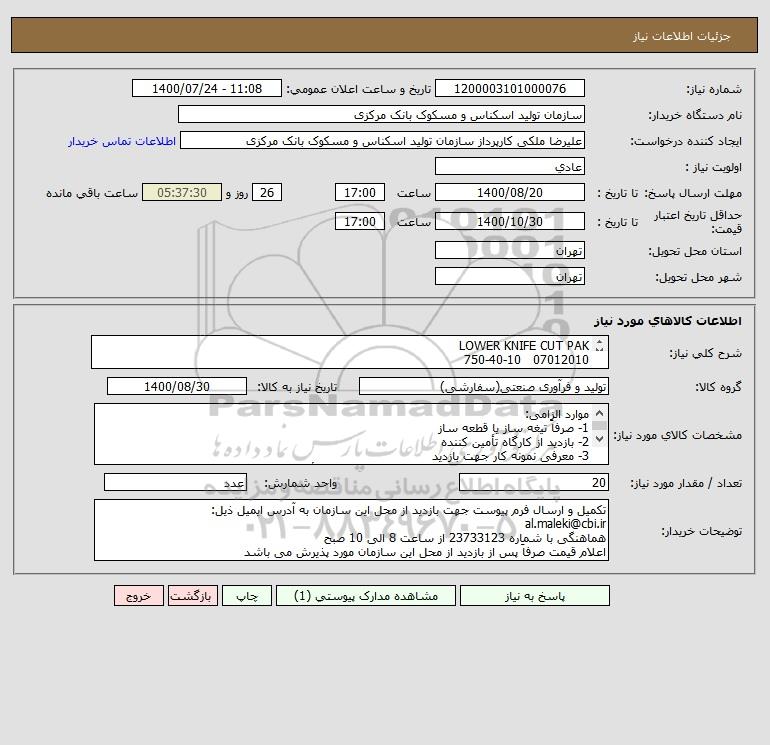Screen dimensions: 770x745
Task: Select need number field 1200003101000076
Action: [x=510, y=88]
